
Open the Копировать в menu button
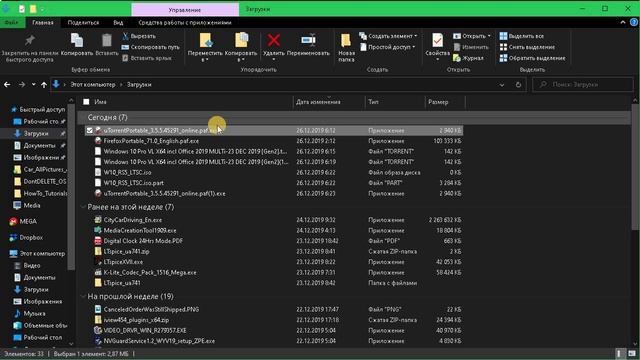(x=241, y=47)
